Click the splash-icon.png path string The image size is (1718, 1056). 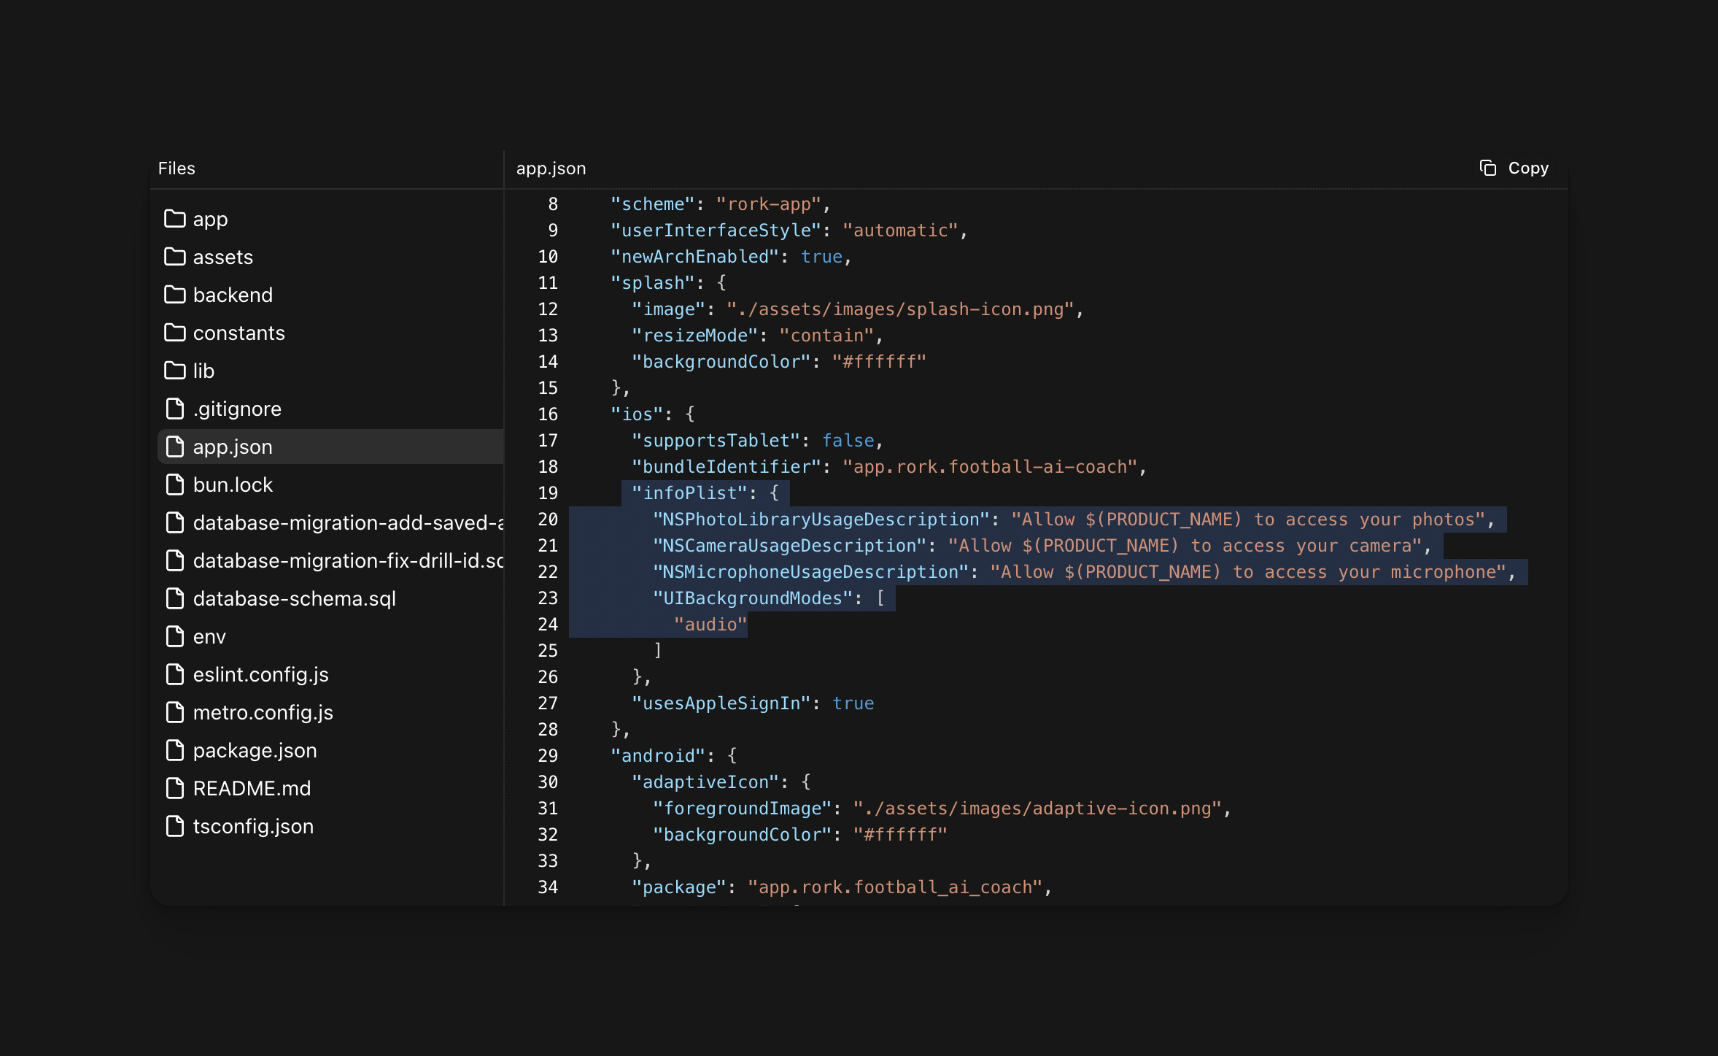pos(900,309)
